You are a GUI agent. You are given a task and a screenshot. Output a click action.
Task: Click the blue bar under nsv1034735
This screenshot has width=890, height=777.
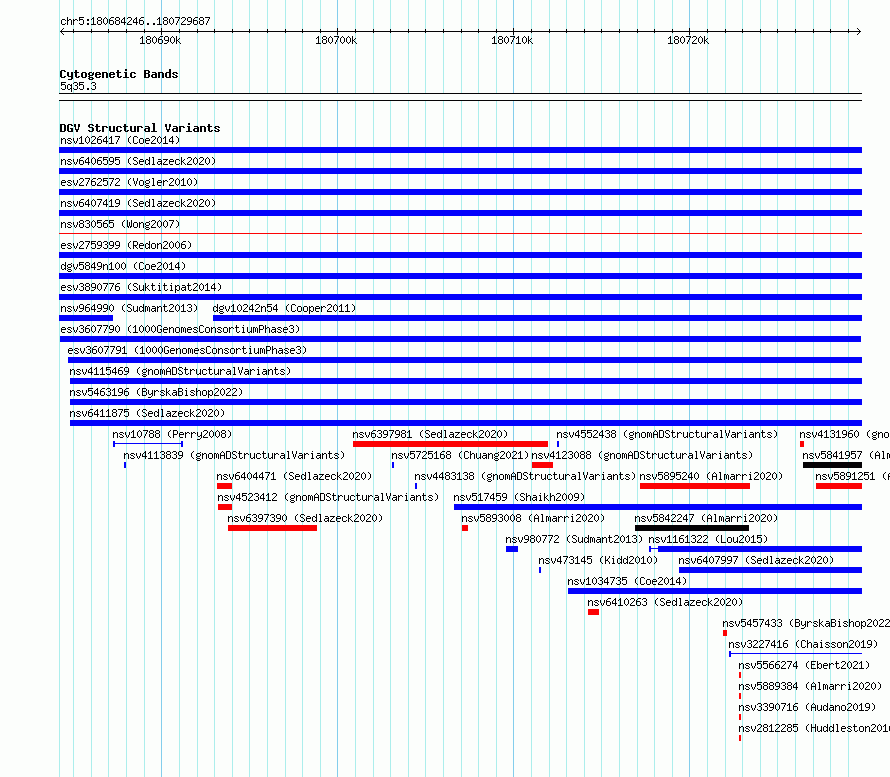(715, 591)
